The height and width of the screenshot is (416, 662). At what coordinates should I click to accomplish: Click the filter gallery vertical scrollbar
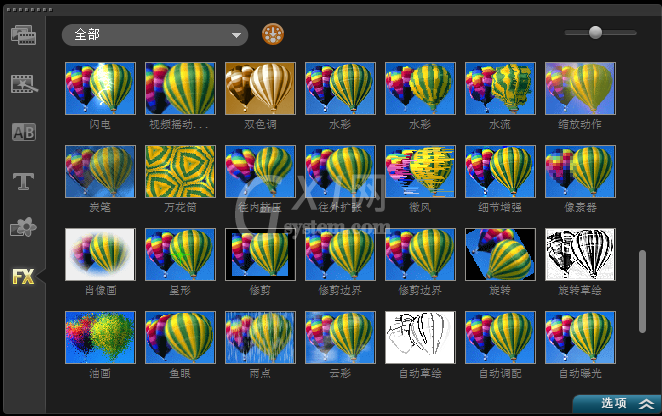[642, 291]
